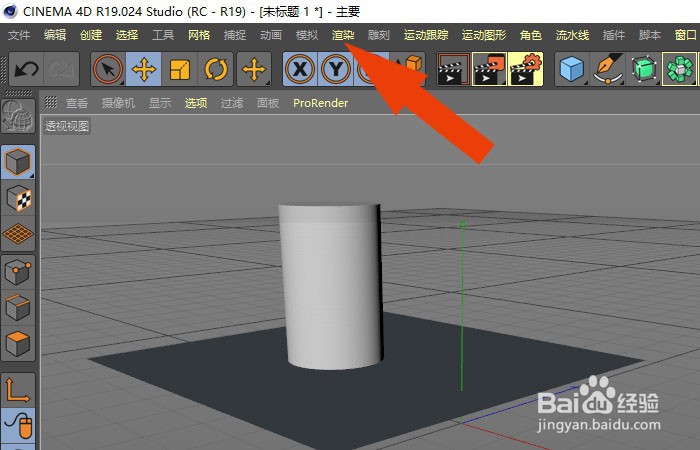Open the 脚本 menu
This screenshot has width=700, height=450.
pos(650,35)
